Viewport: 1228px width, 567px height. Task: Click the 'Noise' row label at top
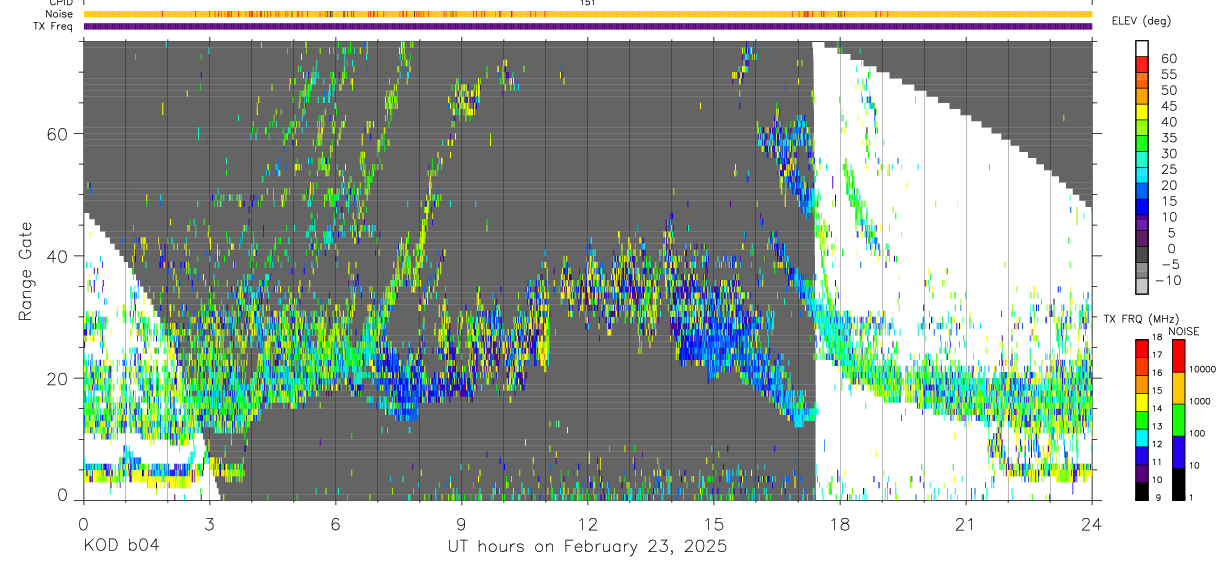point(58,14)
